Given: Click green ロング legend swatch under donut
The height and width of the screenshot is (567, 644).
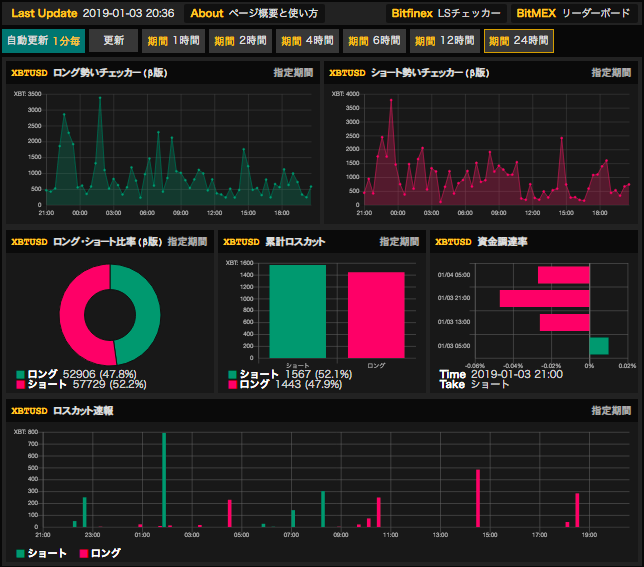Looking at the screenshot, I should [21, 374].
